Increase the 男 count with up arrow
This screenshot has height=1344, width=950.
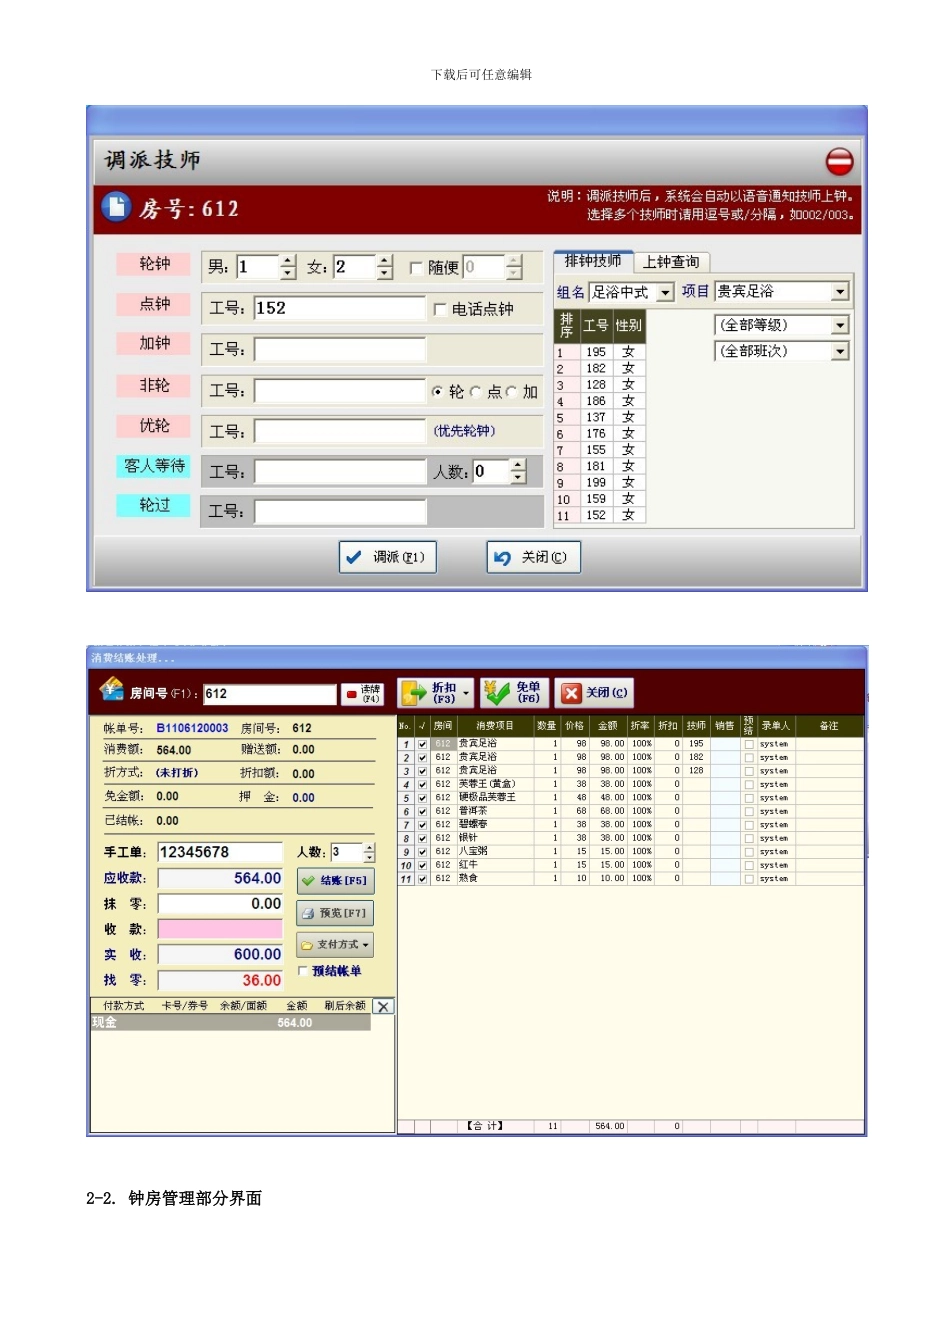[x=288, y=261]
